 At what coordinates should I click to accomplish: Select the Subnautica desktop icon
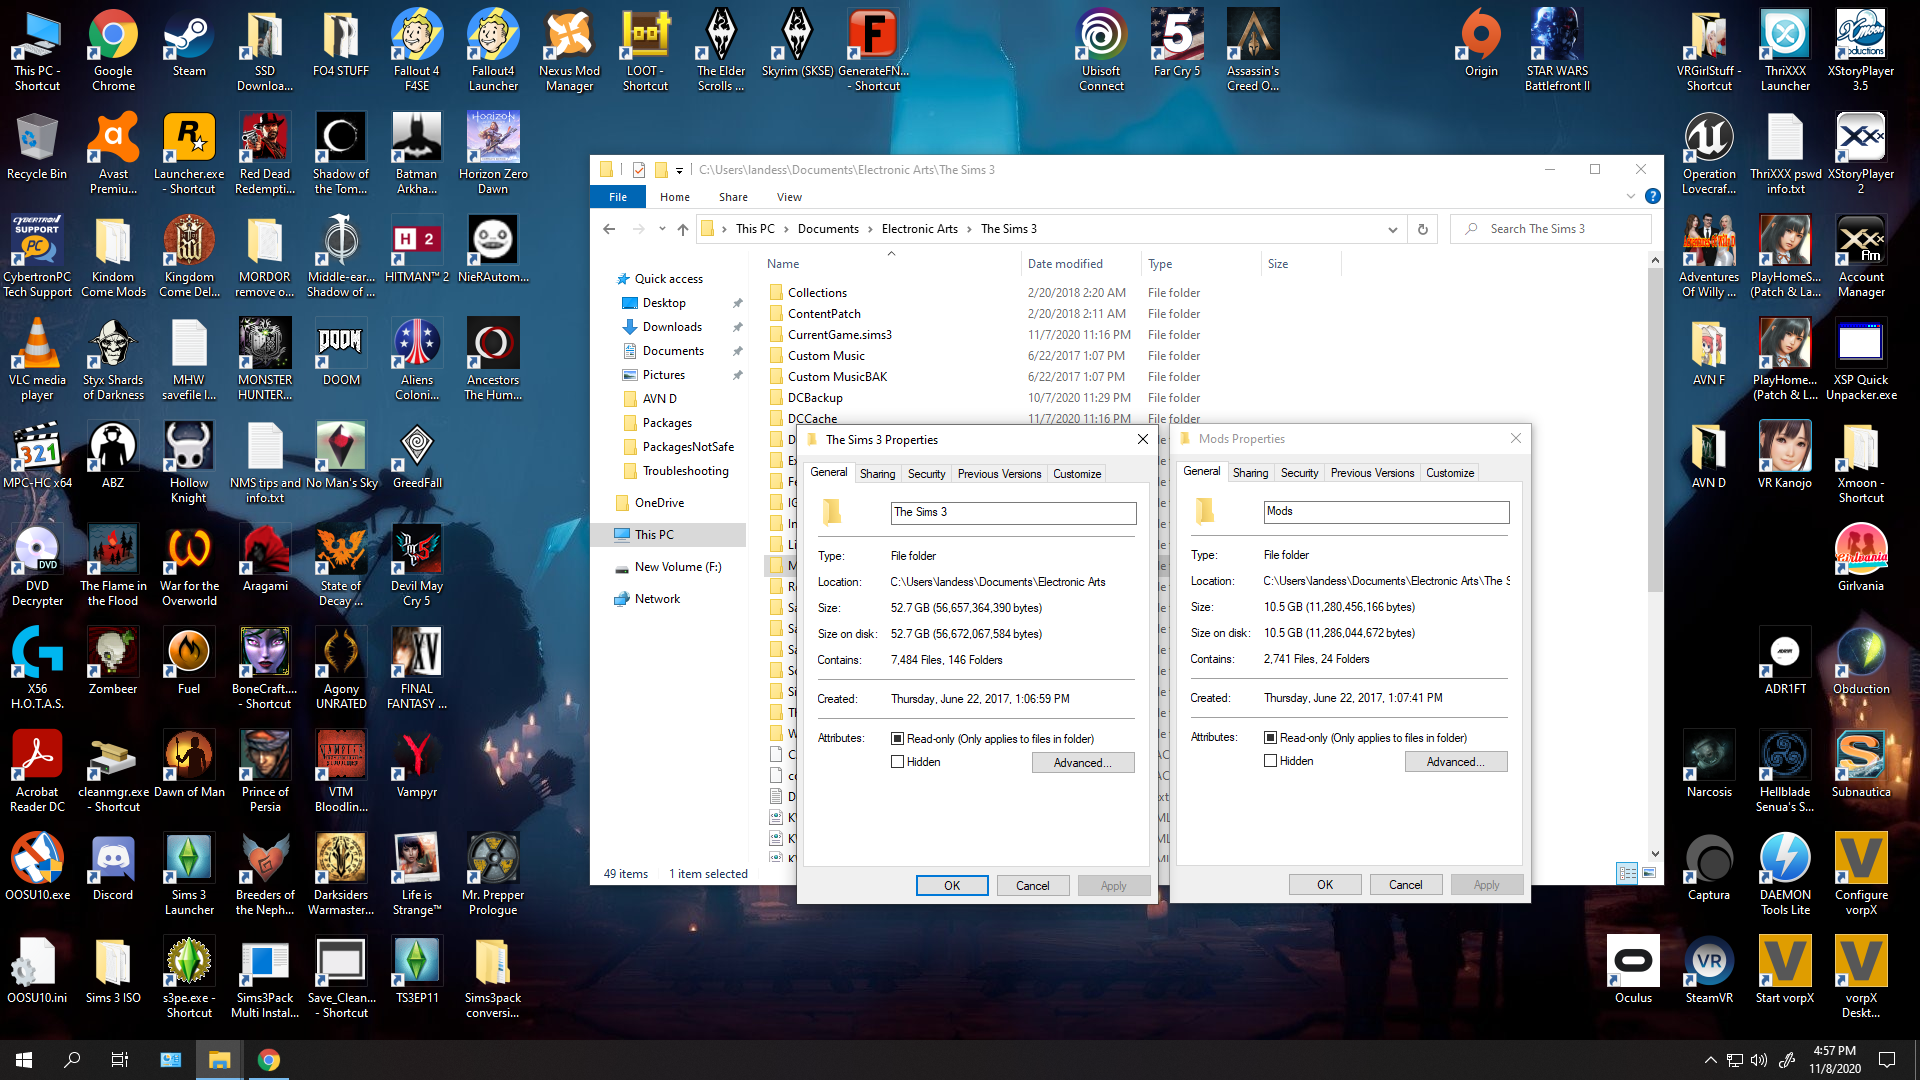(x=1861, y=765)
